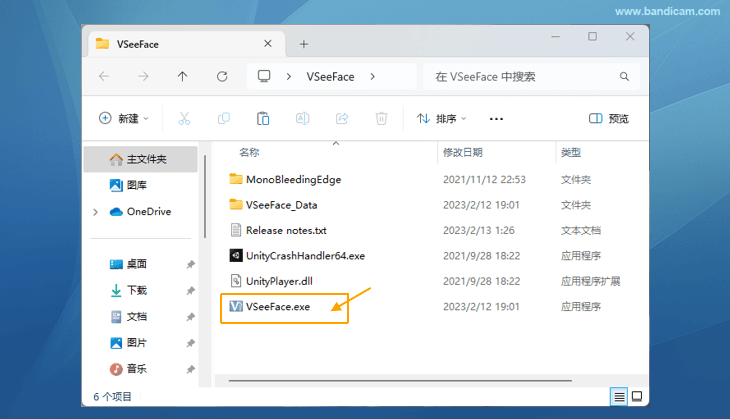Select the VSeeFace.exe application icon
Screen dimensions: 730x419
pyautogui.click(x=236, y=306)
